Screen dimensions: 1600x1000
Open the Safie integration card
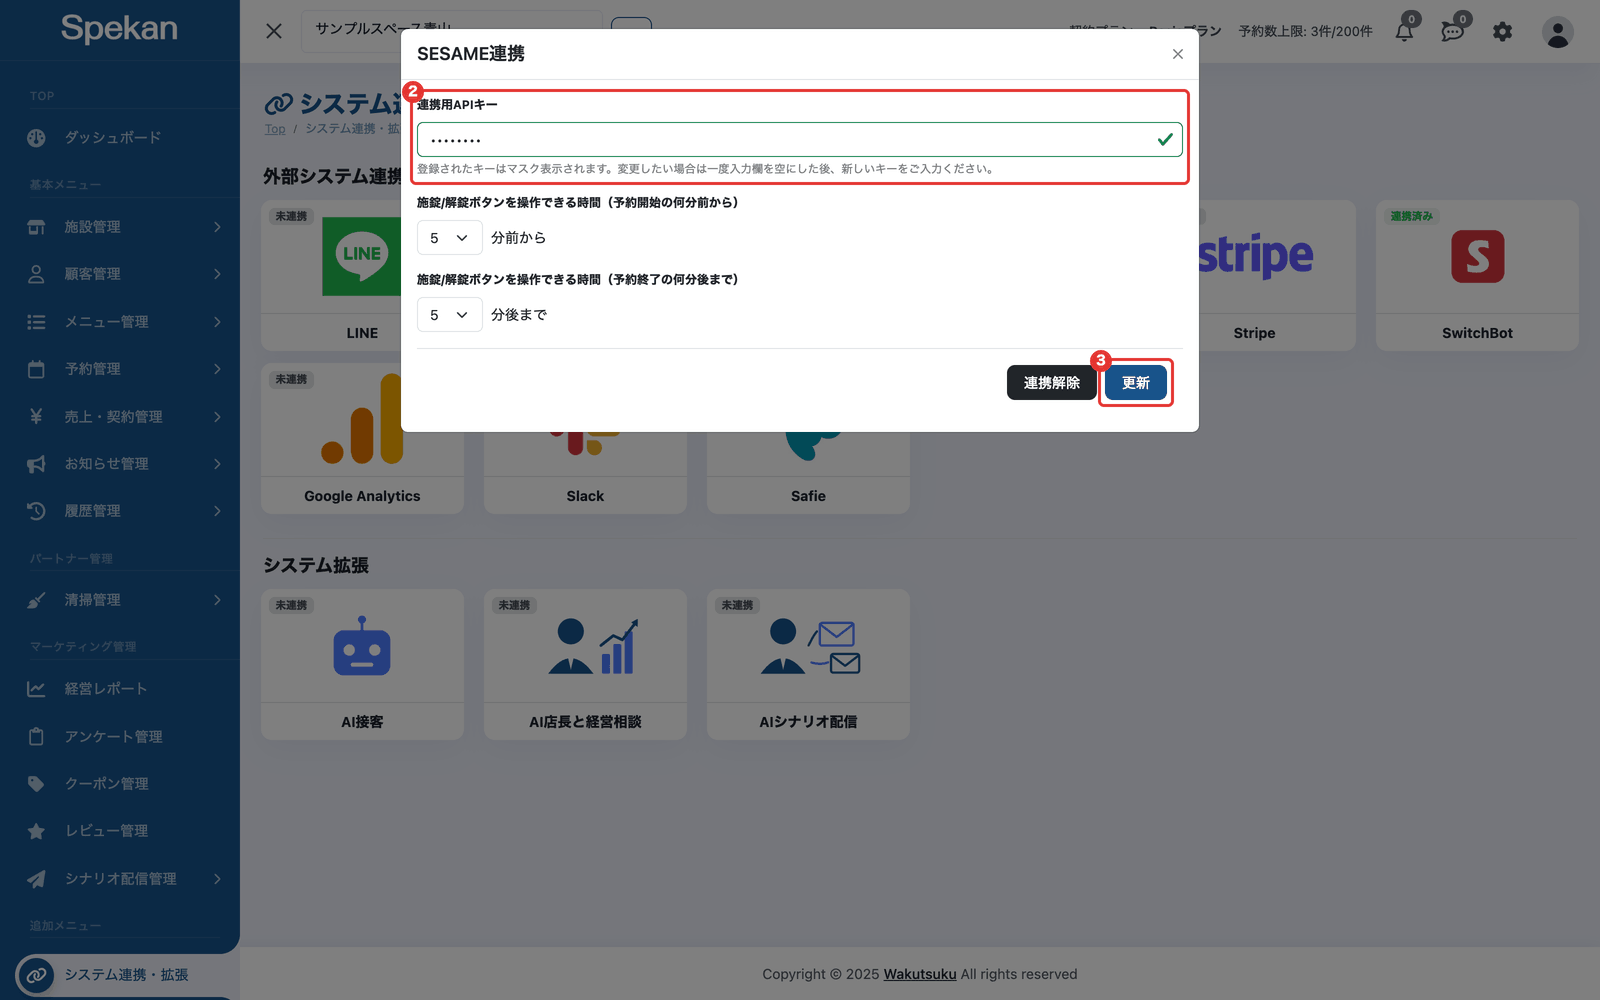coord(808,472)
